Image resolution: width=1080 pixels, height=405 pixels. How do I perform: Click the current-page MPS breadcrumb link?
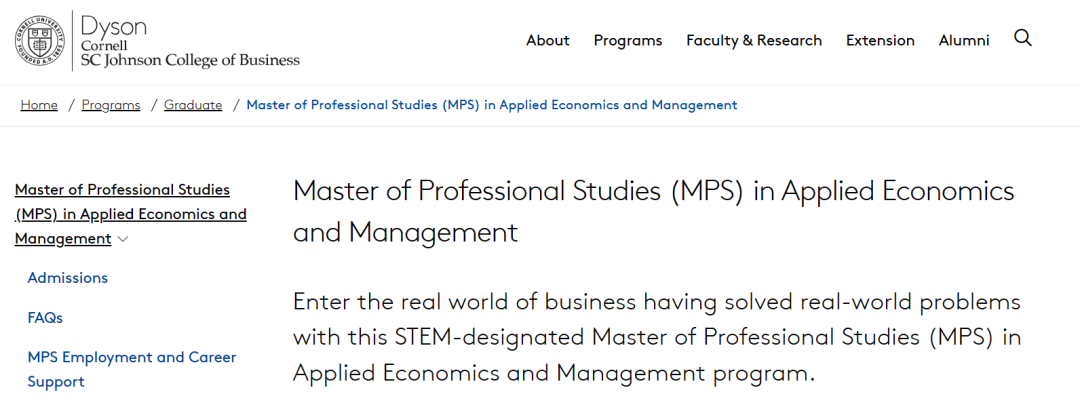[x=492, y=105]
